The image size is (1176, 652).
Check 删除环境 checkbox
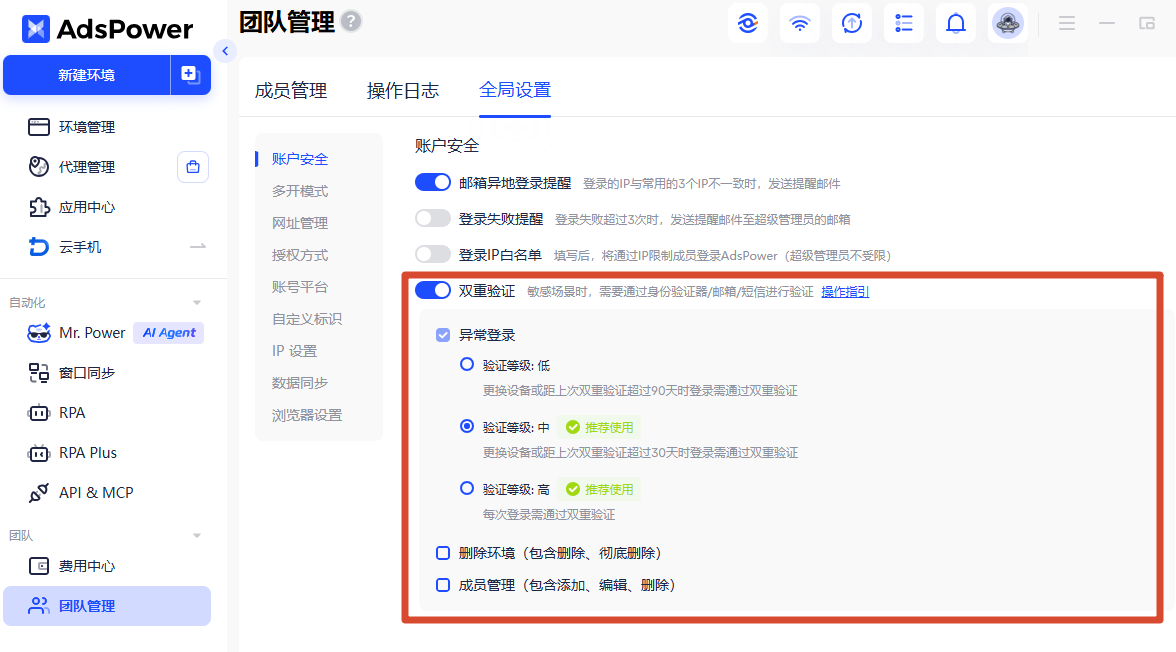pyautogui.click(x=443, y=553)
